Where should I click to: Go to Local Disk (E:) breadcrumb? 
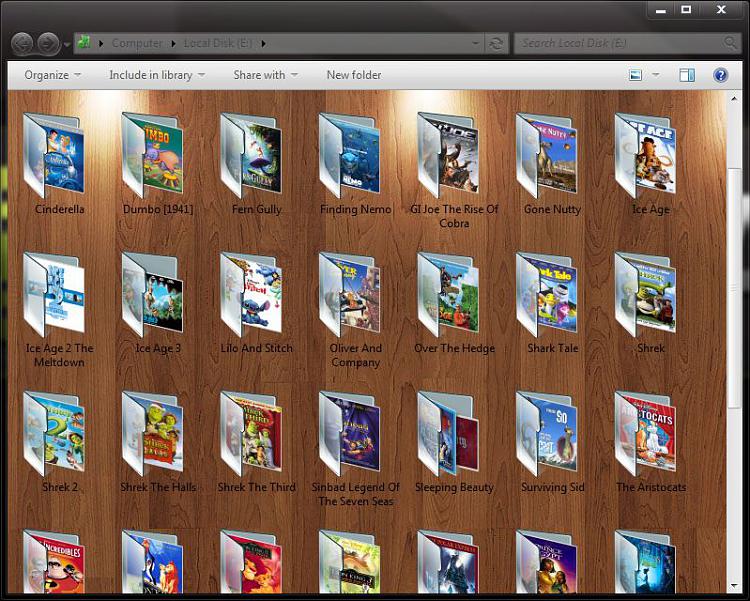pos(218,44)
